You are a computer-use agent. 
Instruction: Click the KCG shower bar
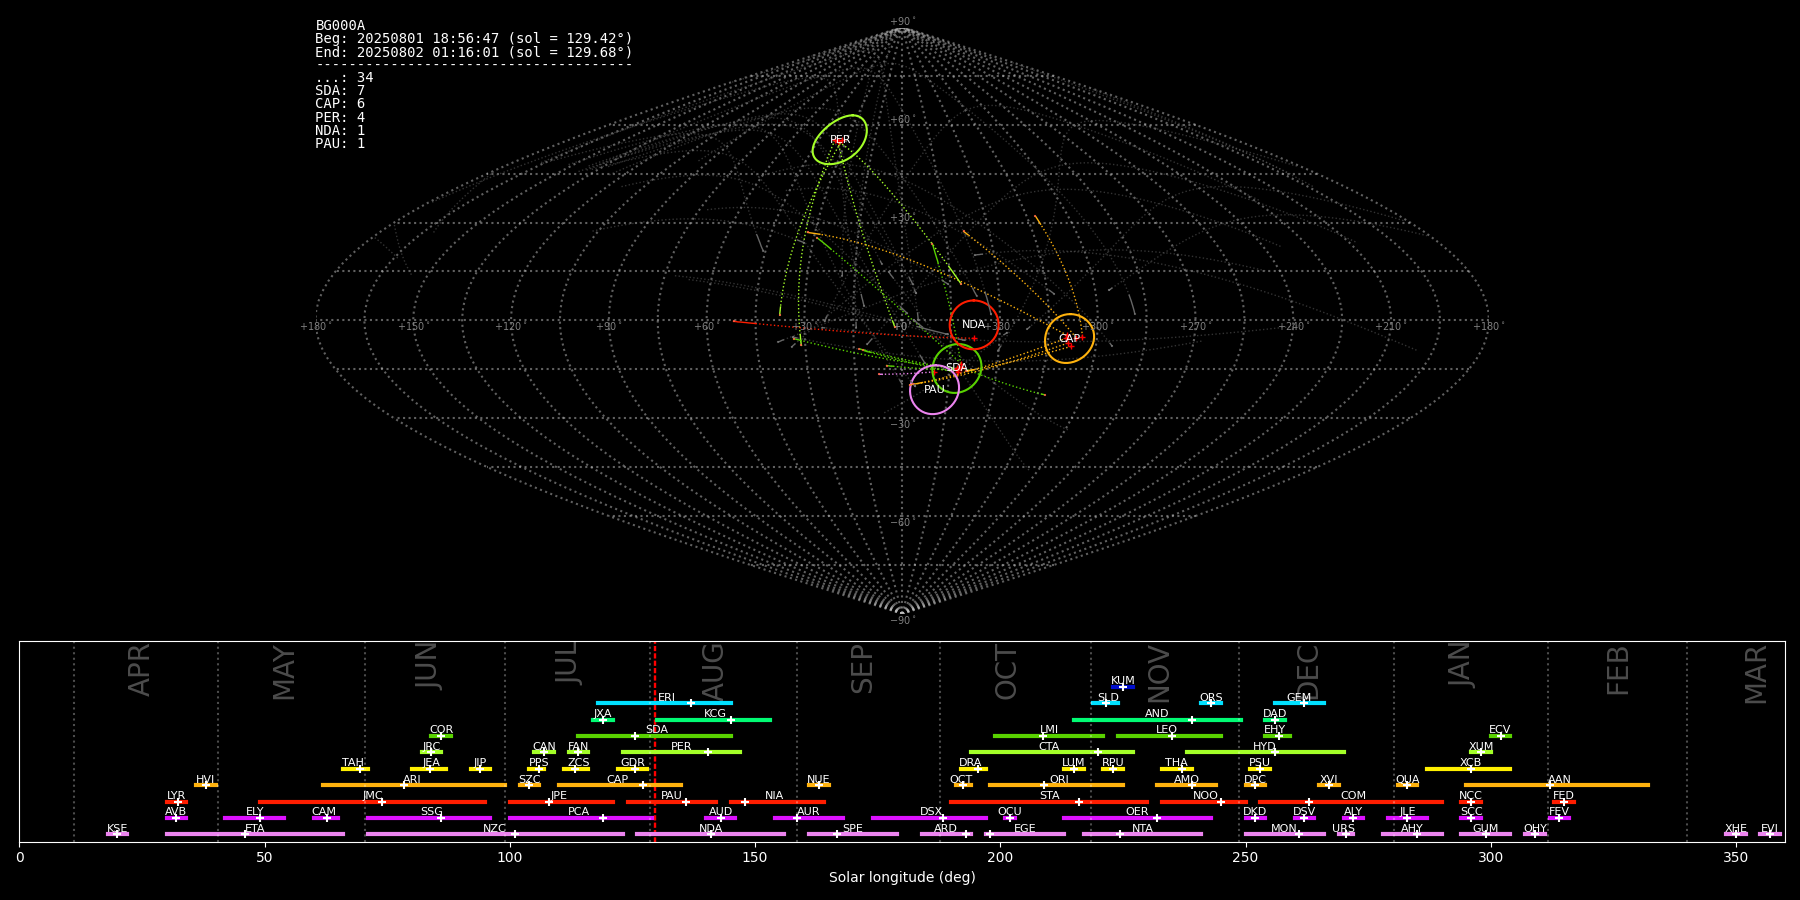tap(713, 719)
